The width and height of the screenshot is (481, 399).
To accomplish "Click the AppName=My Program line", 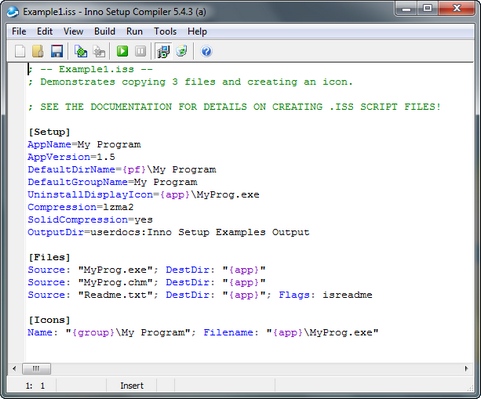I will (84, 145).
